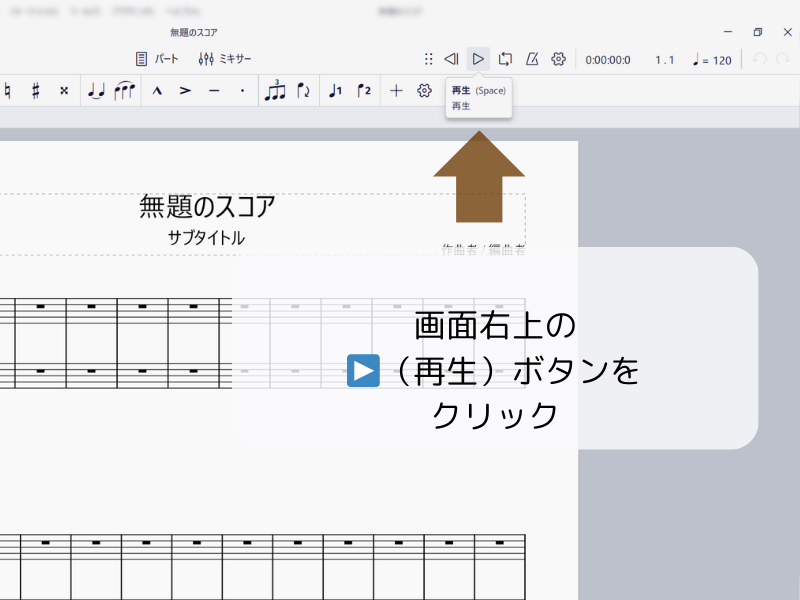Open the パート (Parts) window
The width and height of the screenshot is (800, 600).
pos(159,59)
